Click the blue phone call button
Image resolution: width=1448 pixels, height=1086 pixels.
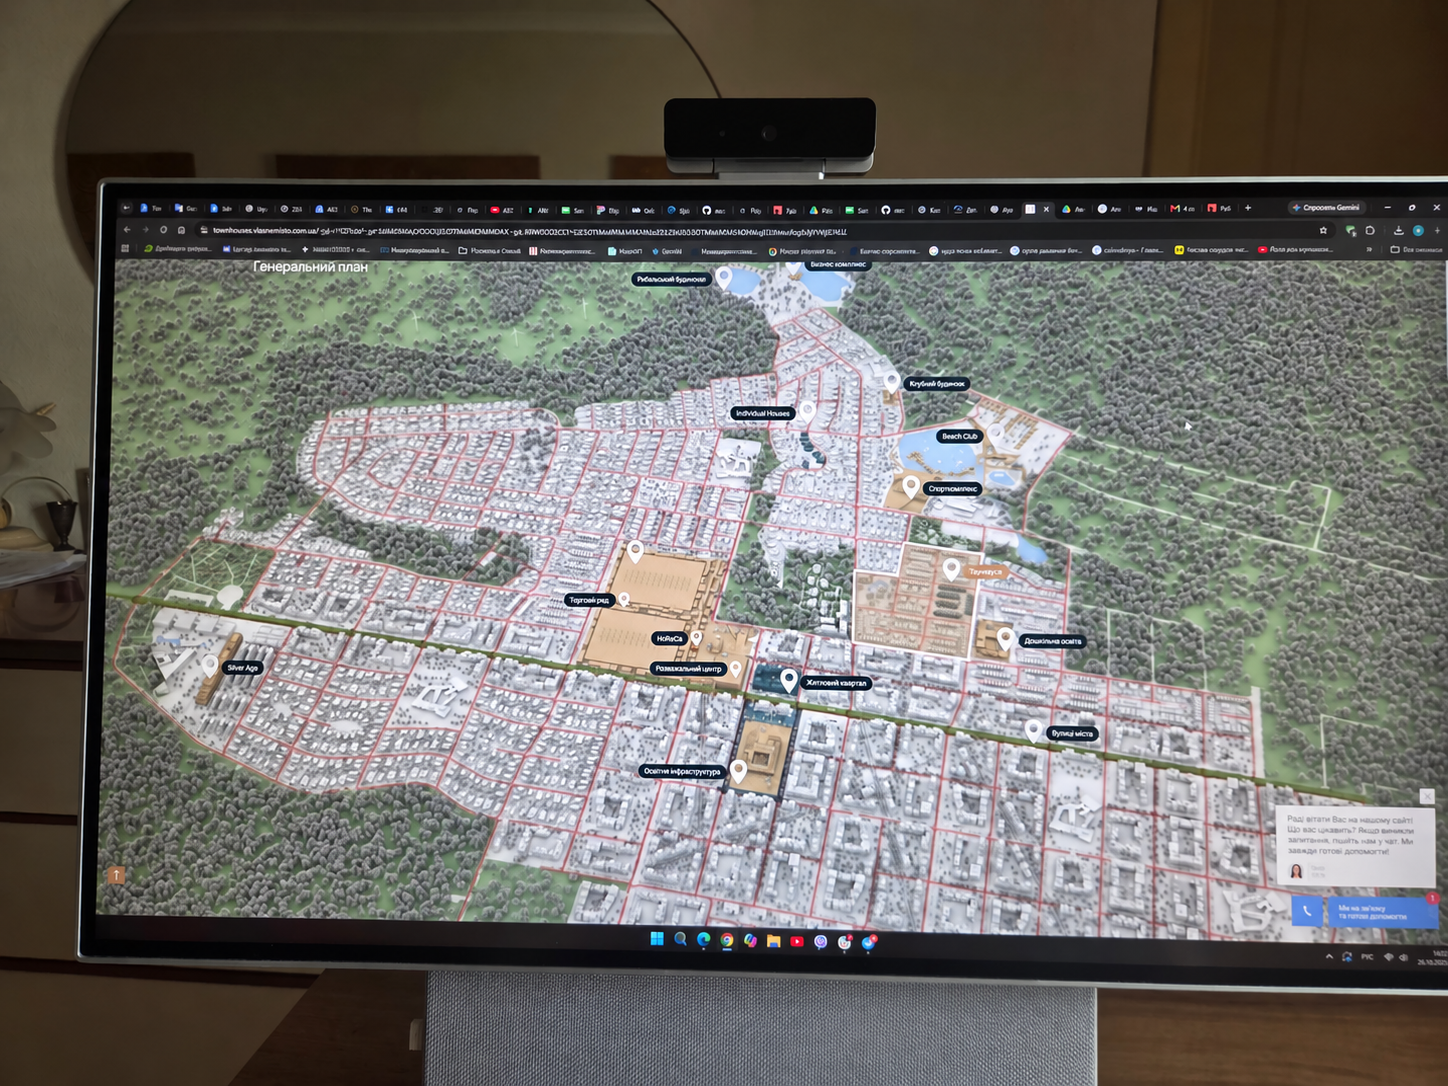[1306, 910]
